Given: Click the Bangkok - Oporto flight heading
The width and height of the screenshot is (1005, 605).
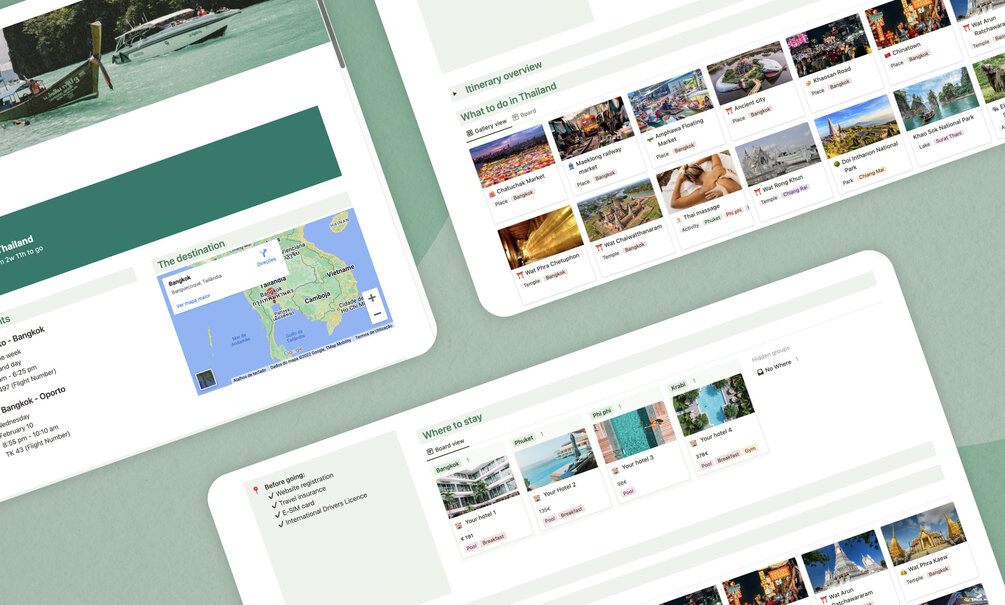Looking at the screenshot, I should (x=33, y=399).
